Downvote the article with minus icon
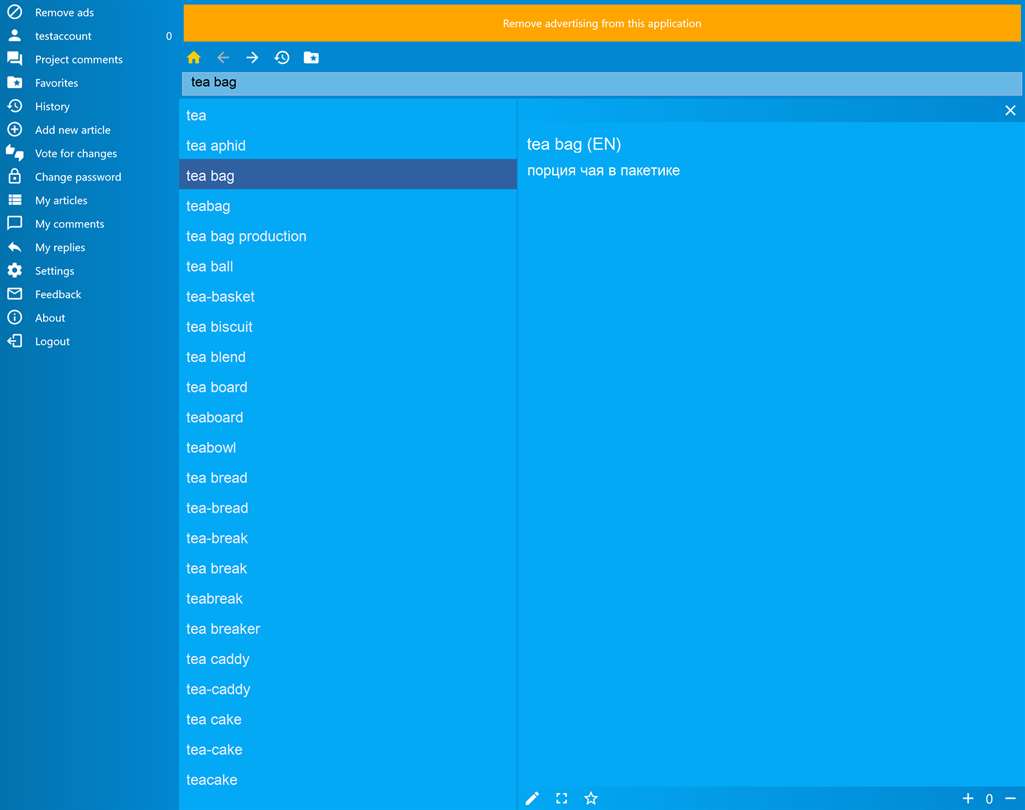 1011,798
